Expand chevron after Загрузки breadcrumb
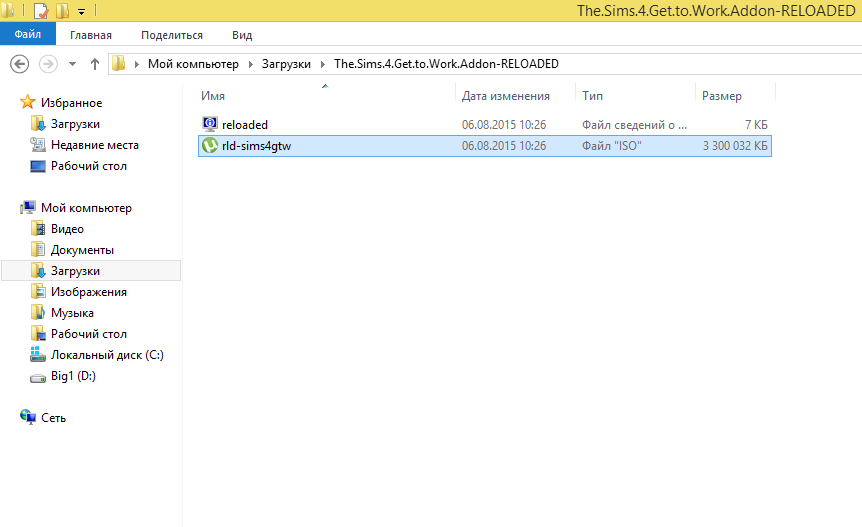Screen dimensions: 862x527 point(323,64)
